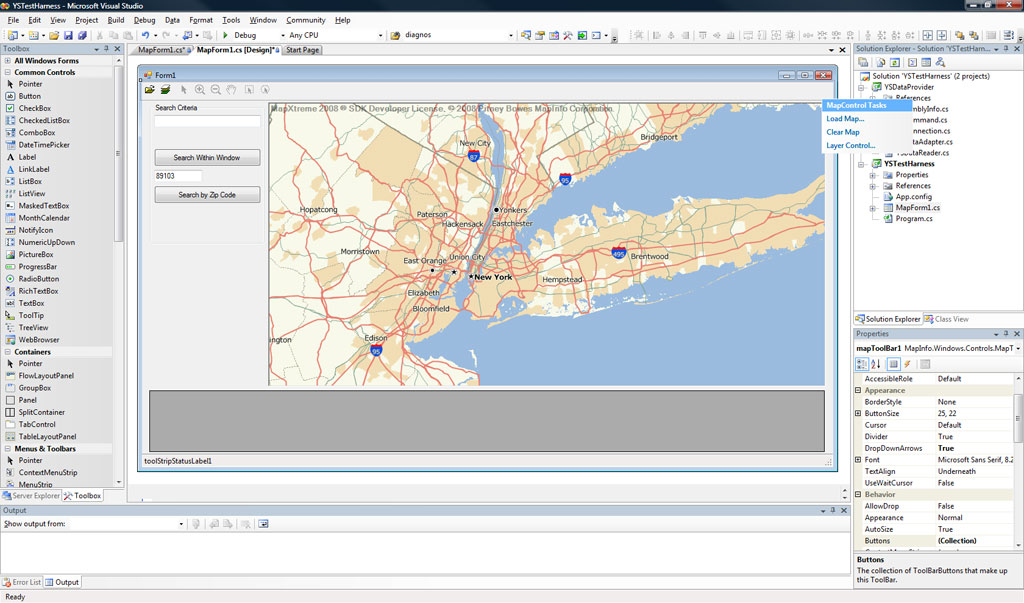Click the View Class Diagram icon in Solution Explorer
Viewport: 1024px width, 603px height.
click(x=940, y=62)
